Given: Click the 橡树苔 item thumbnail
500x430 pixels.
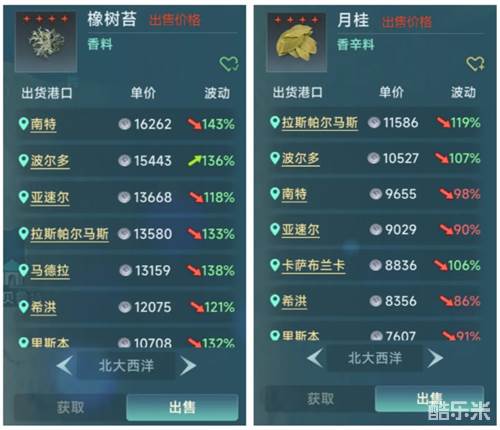Looking at the screenshot, I should point(46,42).
